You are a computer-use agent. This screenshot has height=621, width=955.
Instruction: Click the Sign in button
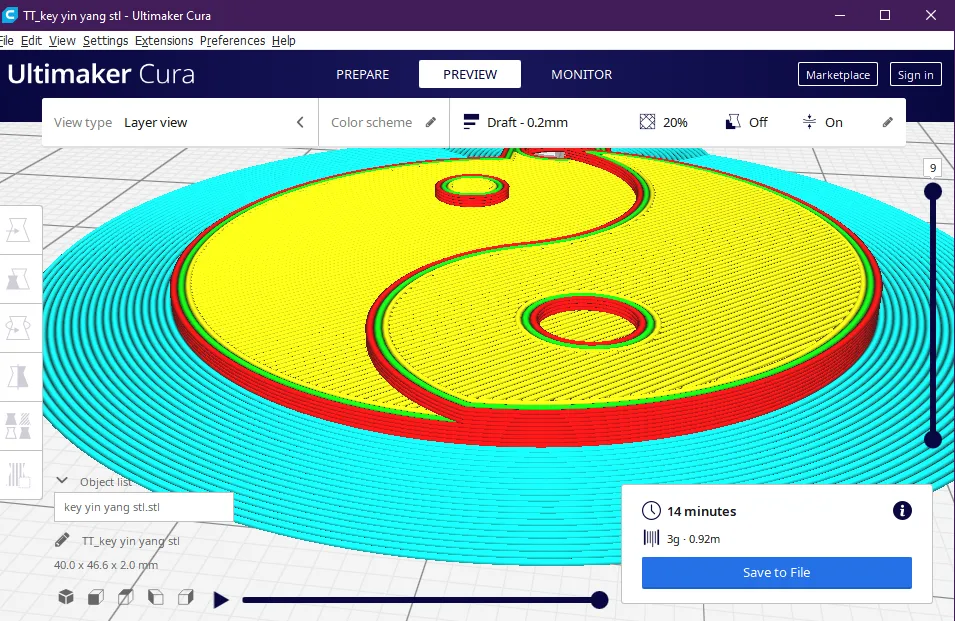[915, 74]
